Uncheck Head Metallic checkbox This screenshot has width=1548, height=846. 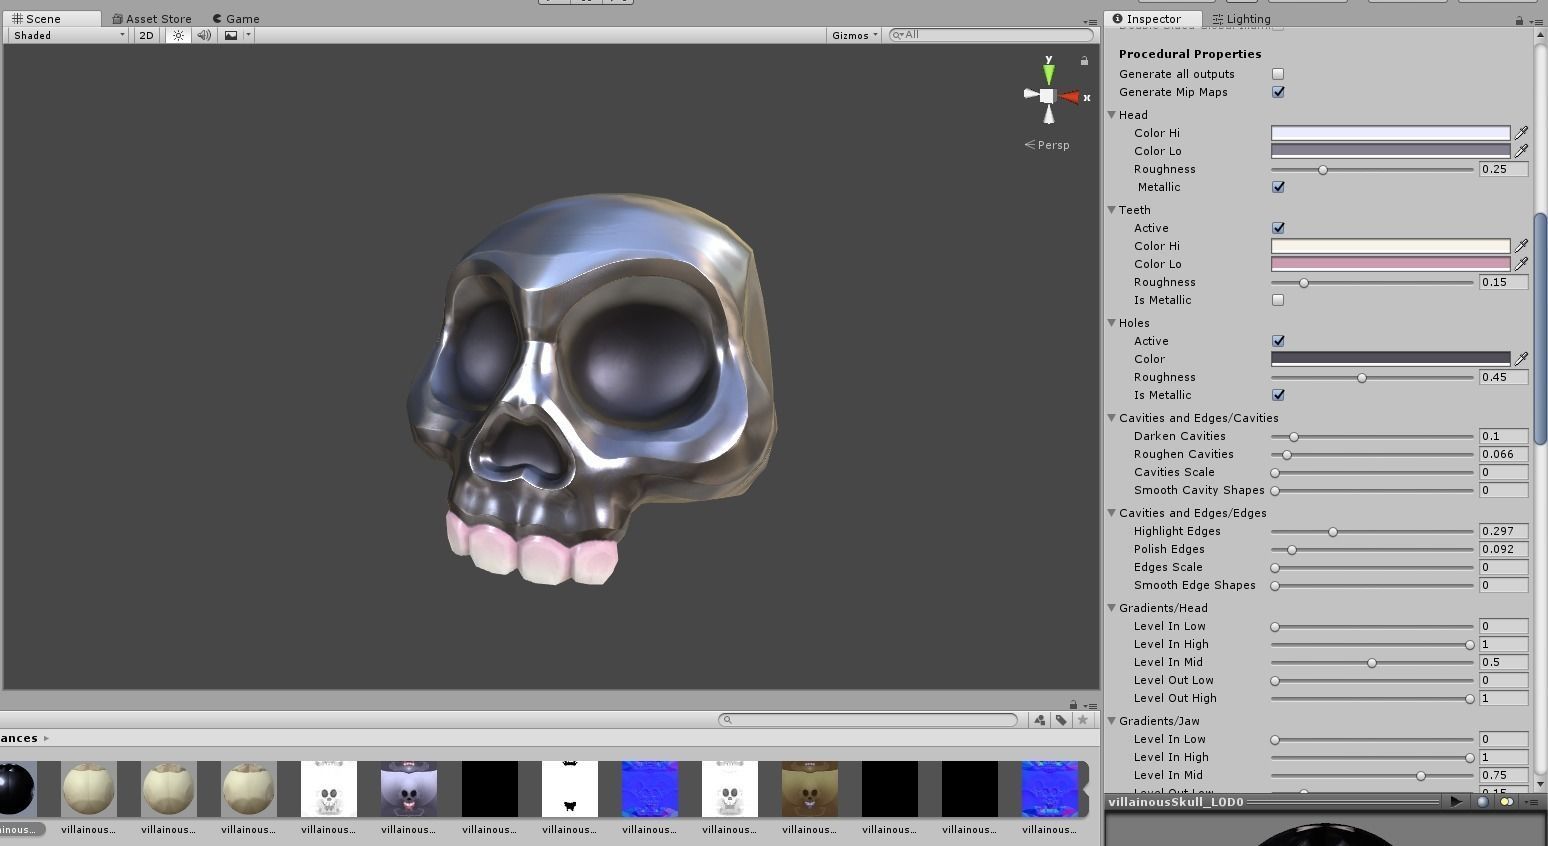[x=1278, y=187]
